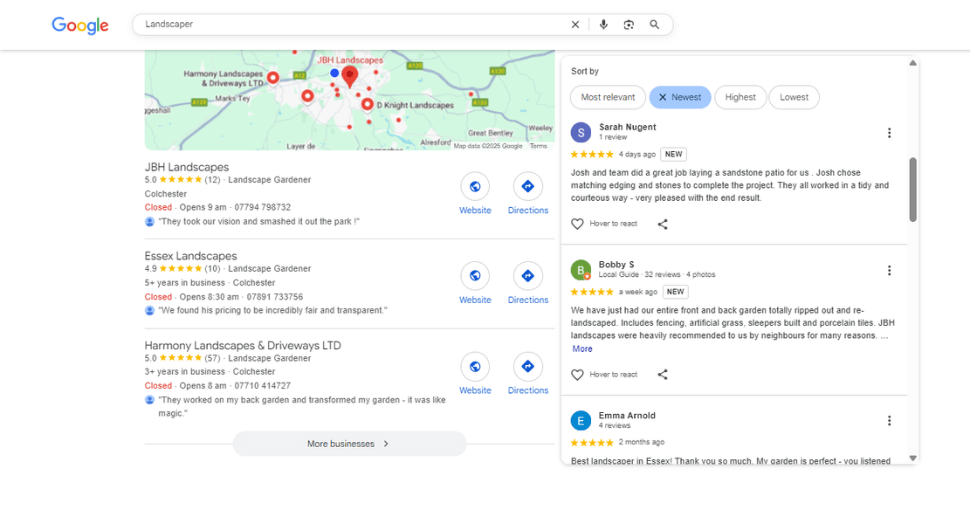Click the magnifier search icon
This screenshot has width=970, height=517.
click(654, 25)
